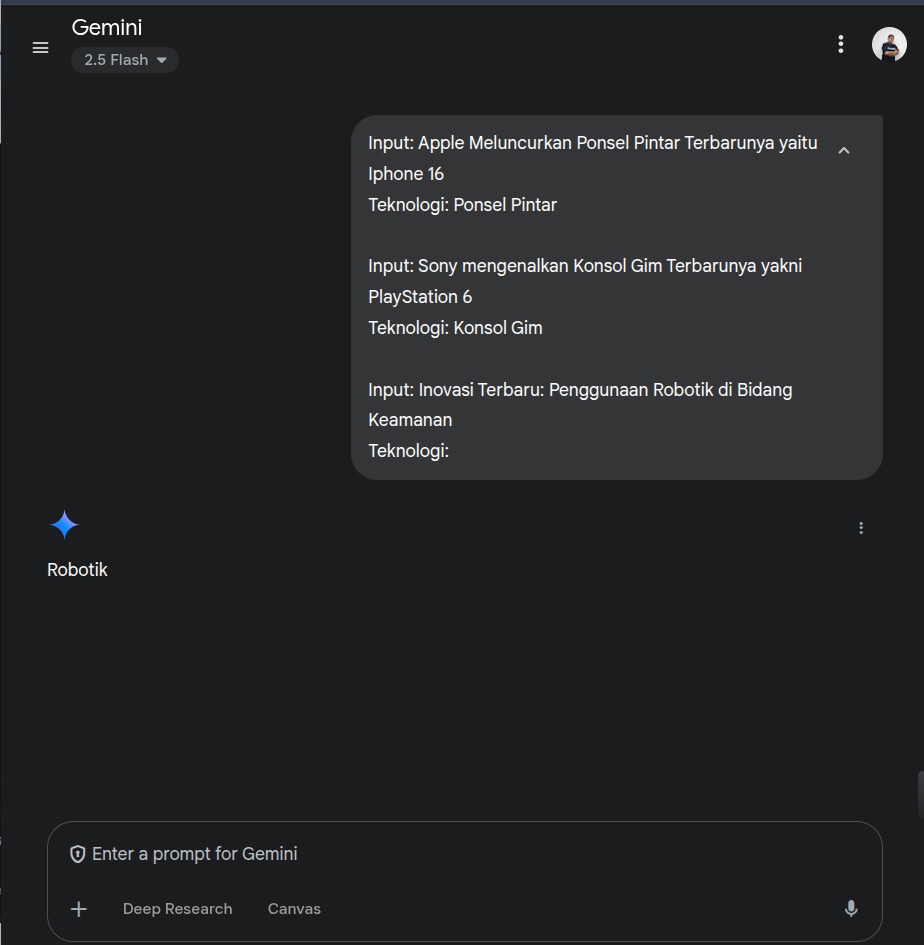Click the Gemini sparkle icon beside response

64,525
